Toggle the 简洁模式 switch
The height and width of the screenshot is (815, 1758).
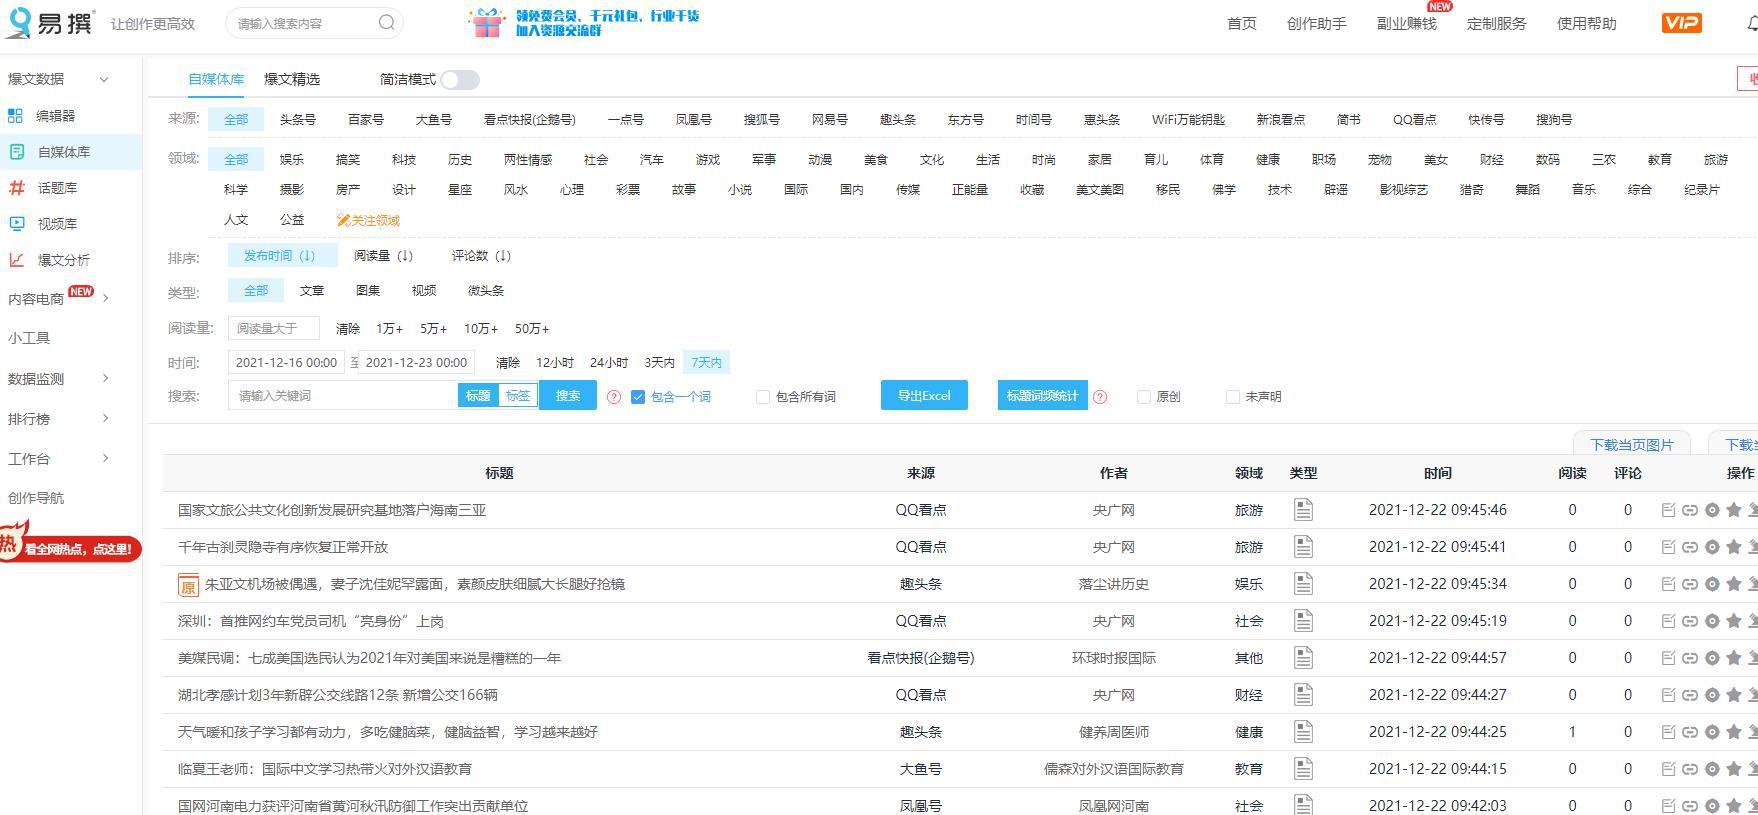click(x=460, y=80)
